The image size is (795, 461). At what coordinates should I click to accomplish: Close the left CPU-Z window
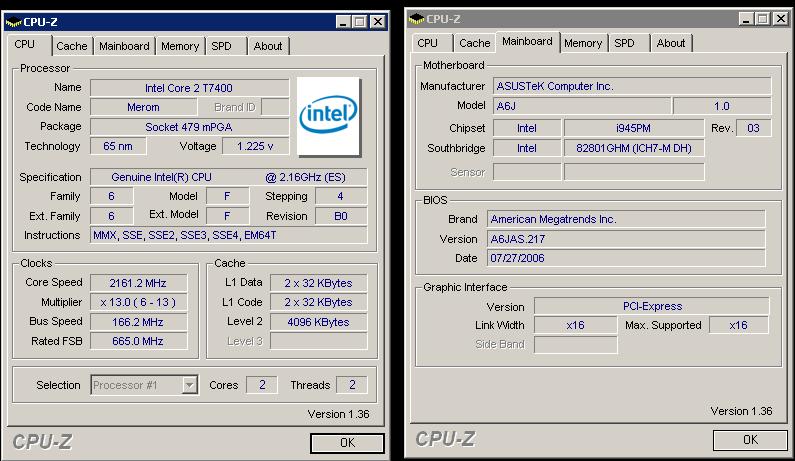coord(378,22)
